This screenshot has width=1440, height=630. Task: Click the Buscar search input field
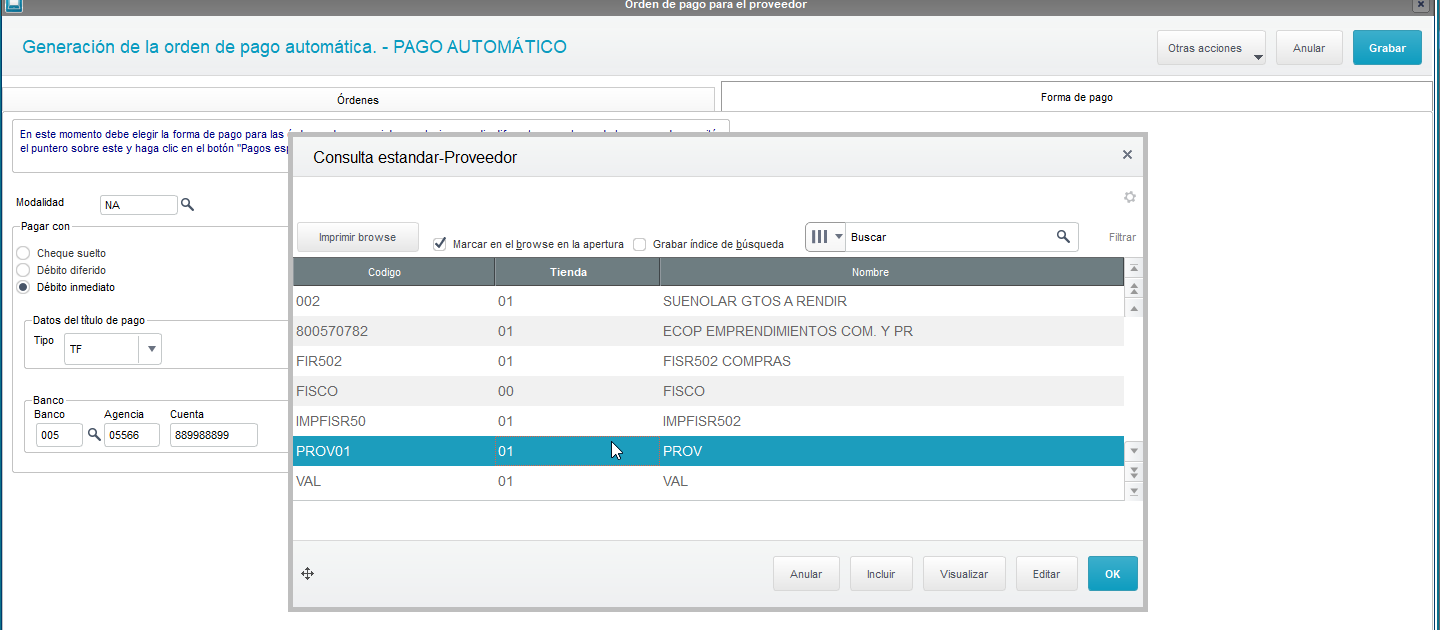pyautogui.click(x=950, y=237)
